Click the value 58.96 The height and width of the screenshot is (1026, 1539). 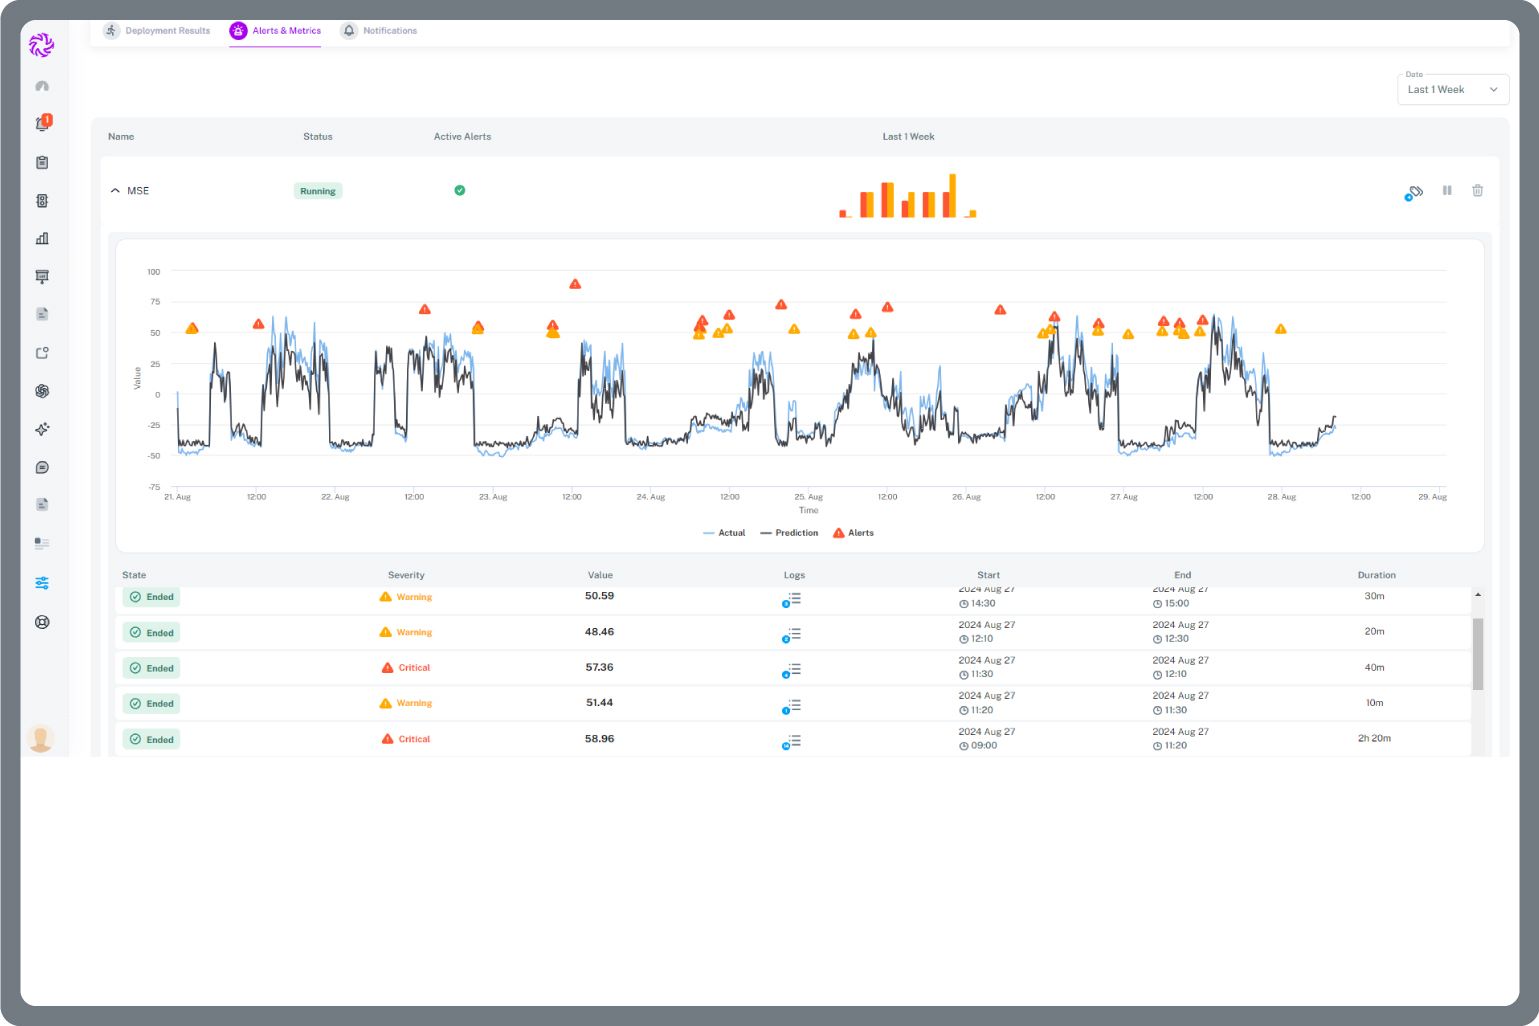coord(600,738)
